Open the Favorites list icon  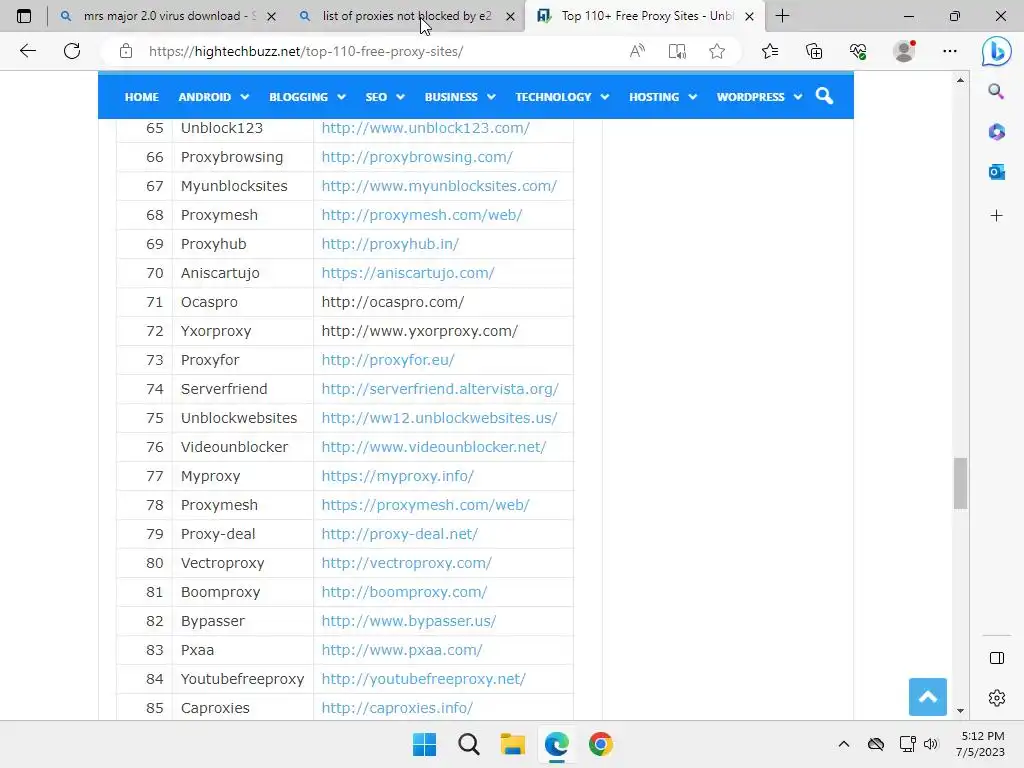pyautogui.click(x=770, y=51)
